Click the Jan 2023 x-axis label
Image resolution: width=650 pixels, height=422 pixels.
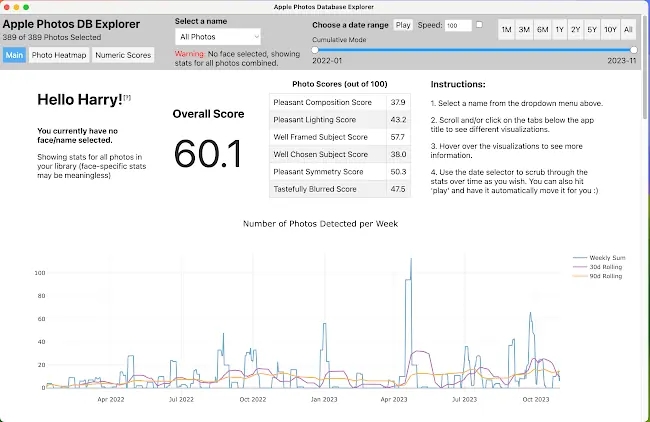pos(324,400)
